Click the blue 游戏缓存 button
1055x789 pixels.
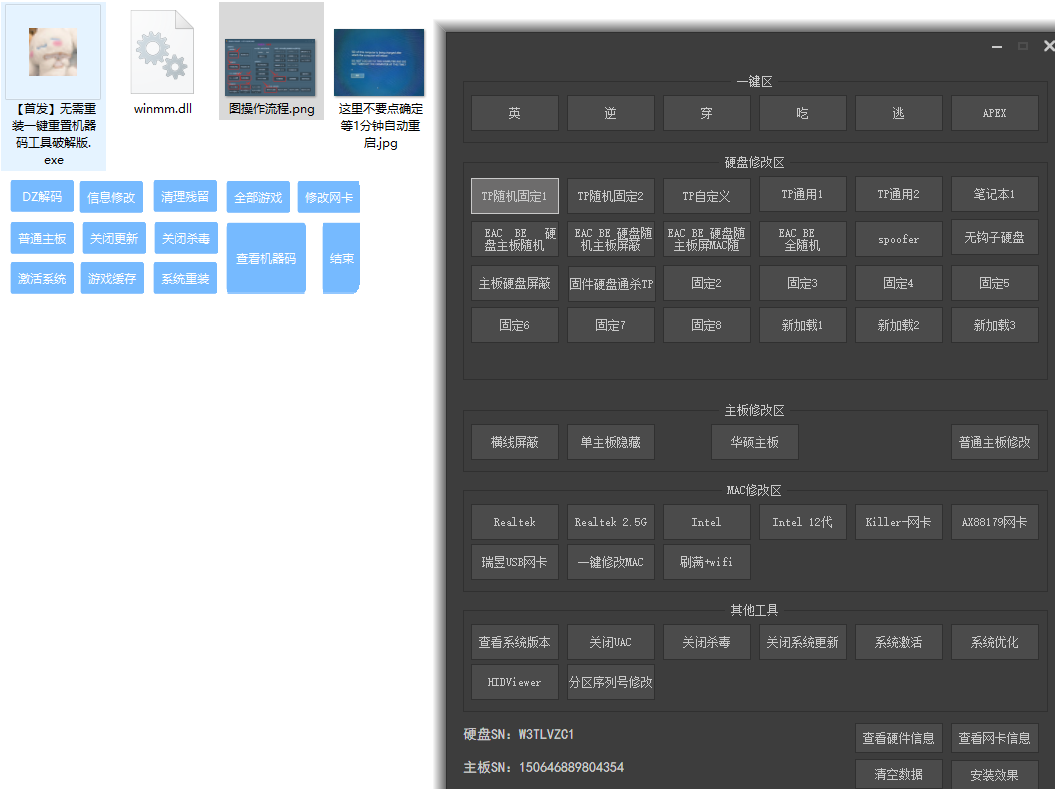coord(112,279)
